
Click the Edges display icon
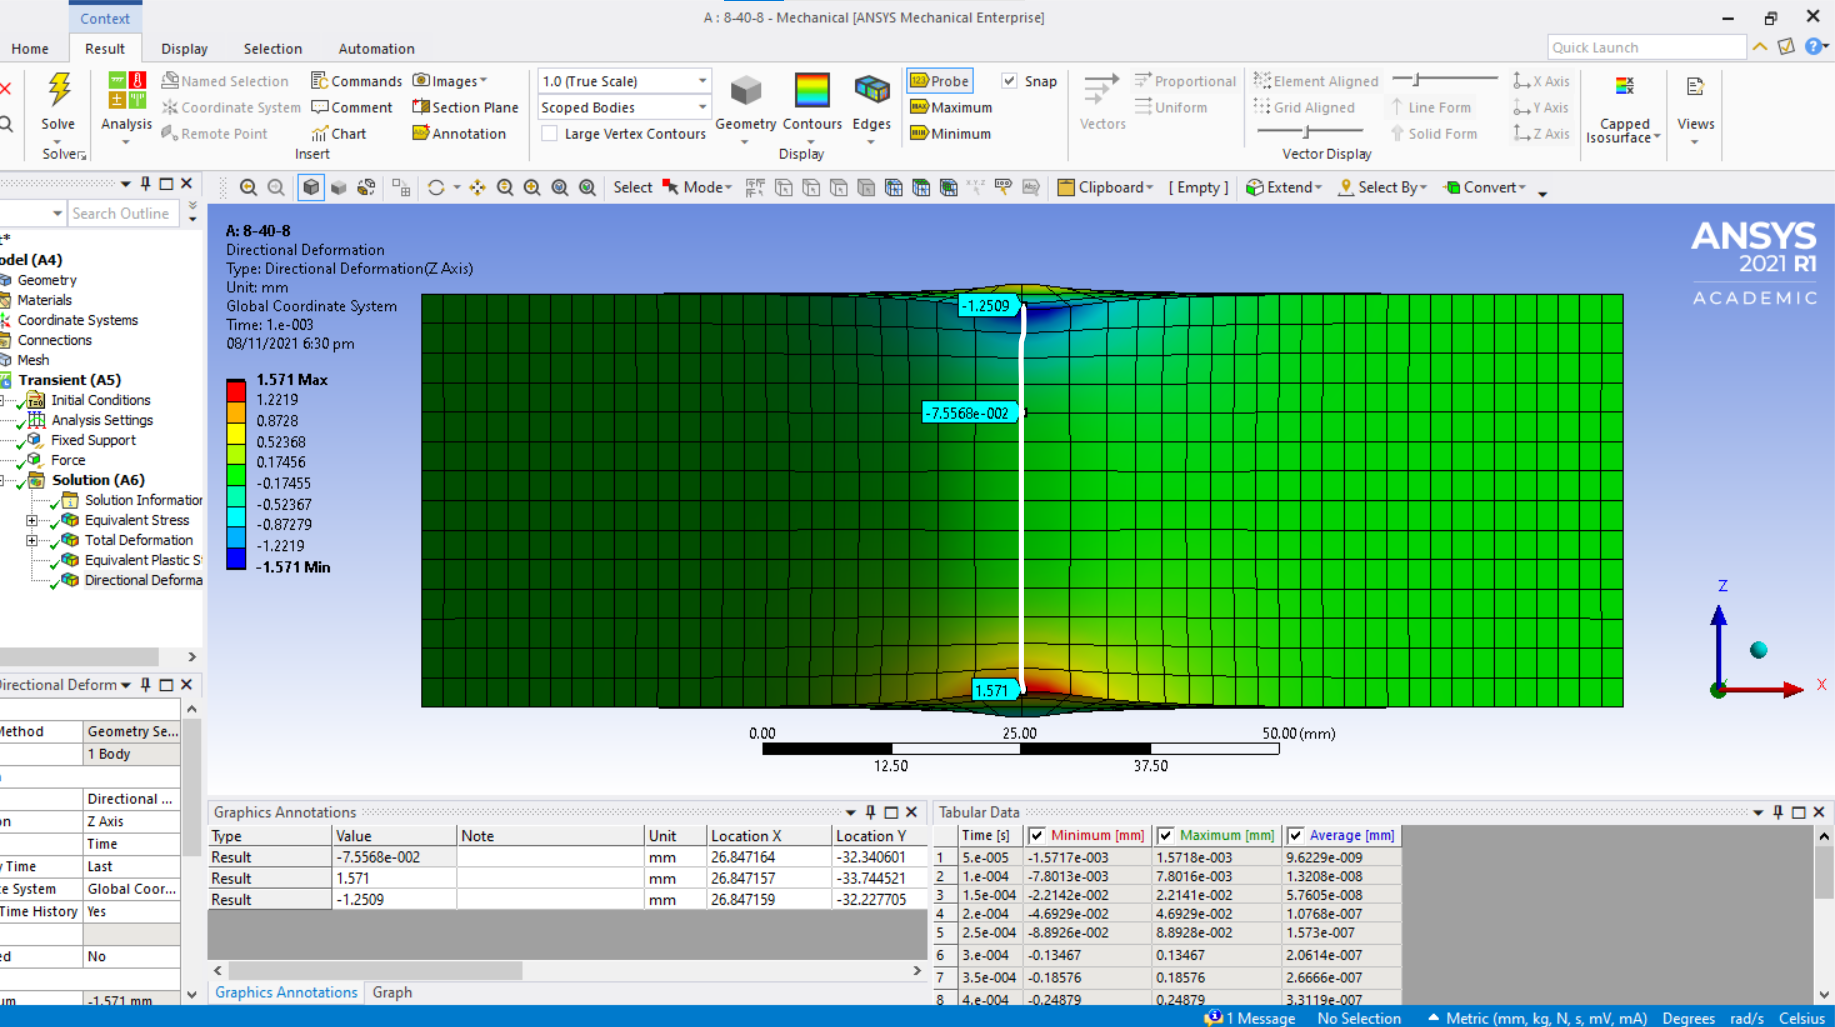click(871, 91)
